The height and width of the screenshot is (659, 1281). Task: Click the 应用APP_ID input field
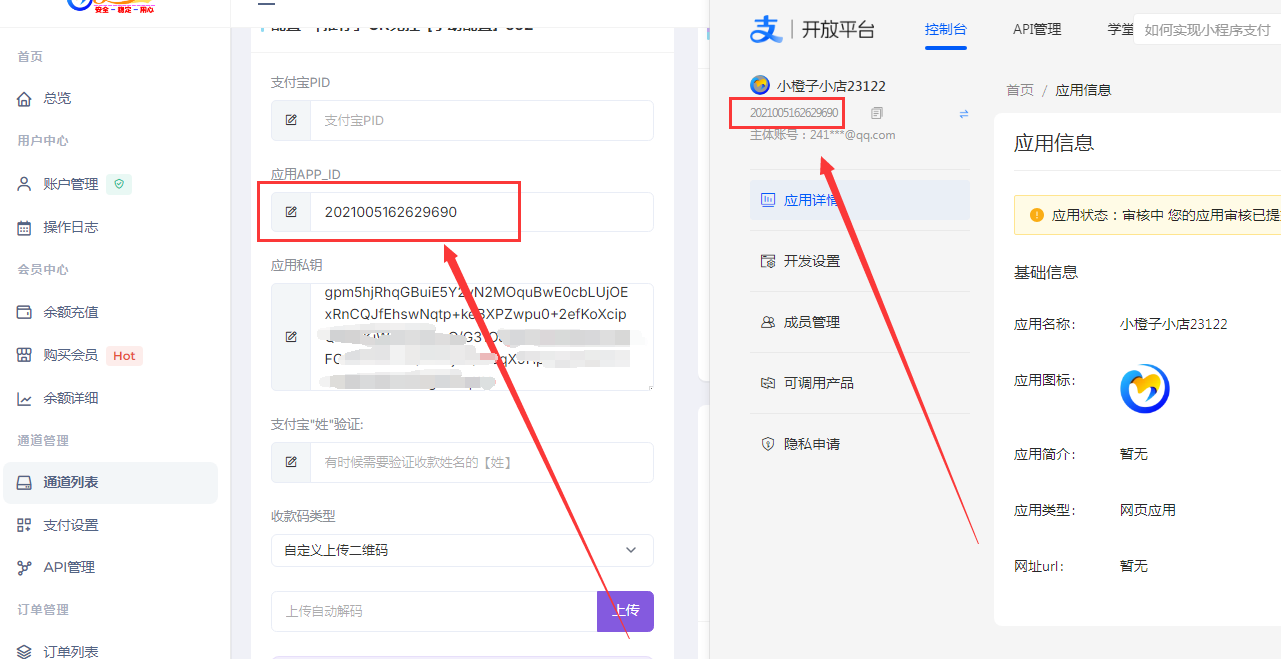(x=482, y=212)
